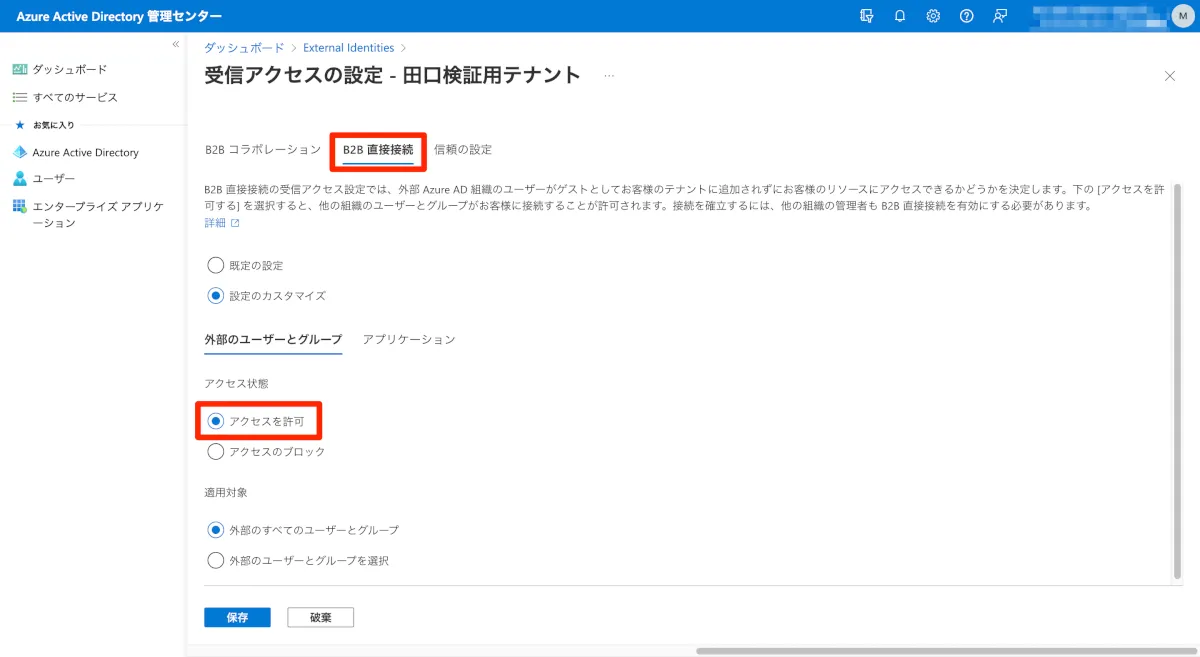This screenshot has height=657, width=1200.
Task: Collapse the left sidebar menu
Action: coord(175,44)
